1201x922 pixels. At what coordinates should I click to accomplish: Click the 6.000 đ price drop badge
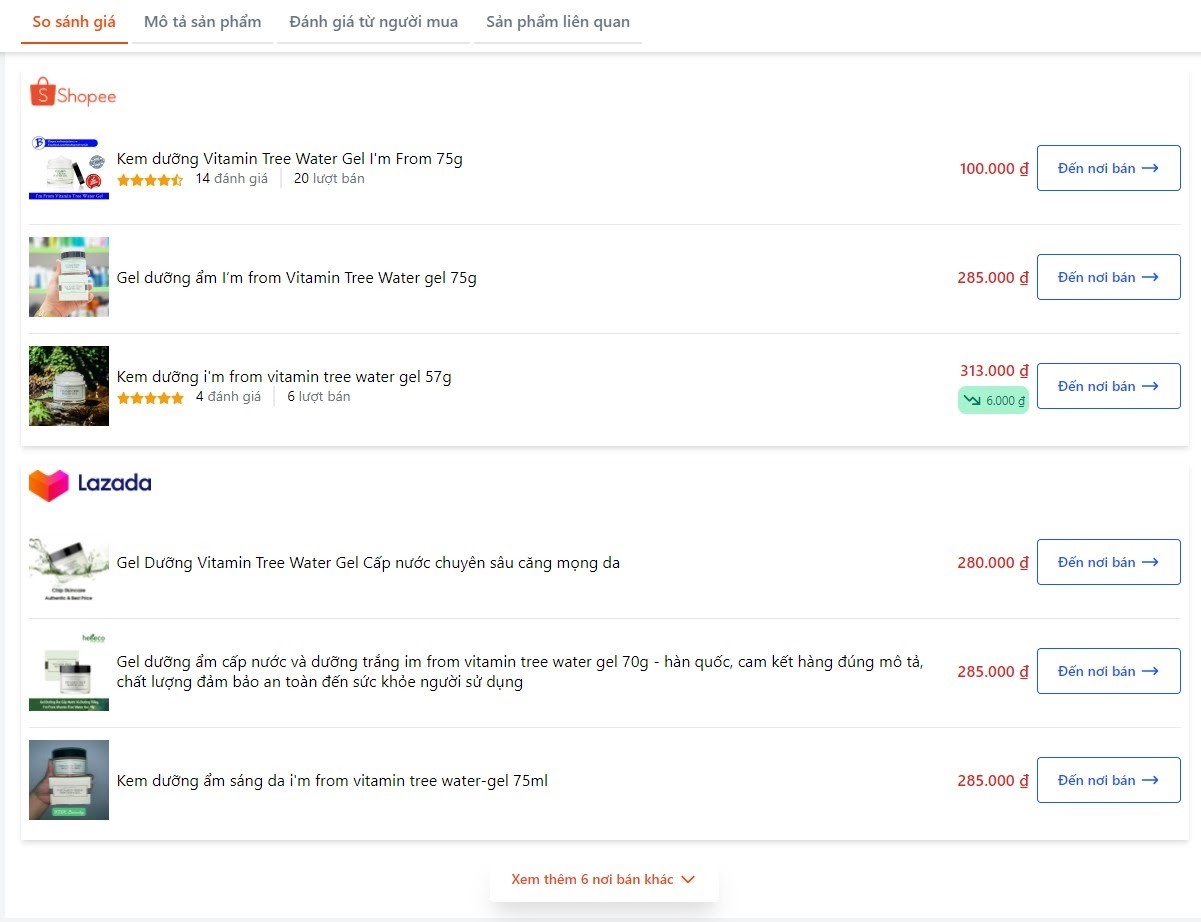(993, 401)
